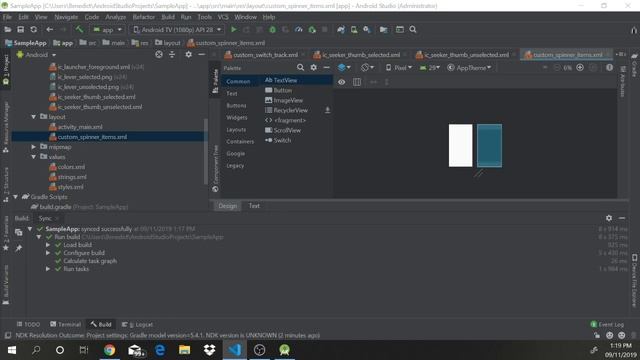This screenshot has width=640, height=360.
Task: Open the Build menu
Action: [168, 17]
